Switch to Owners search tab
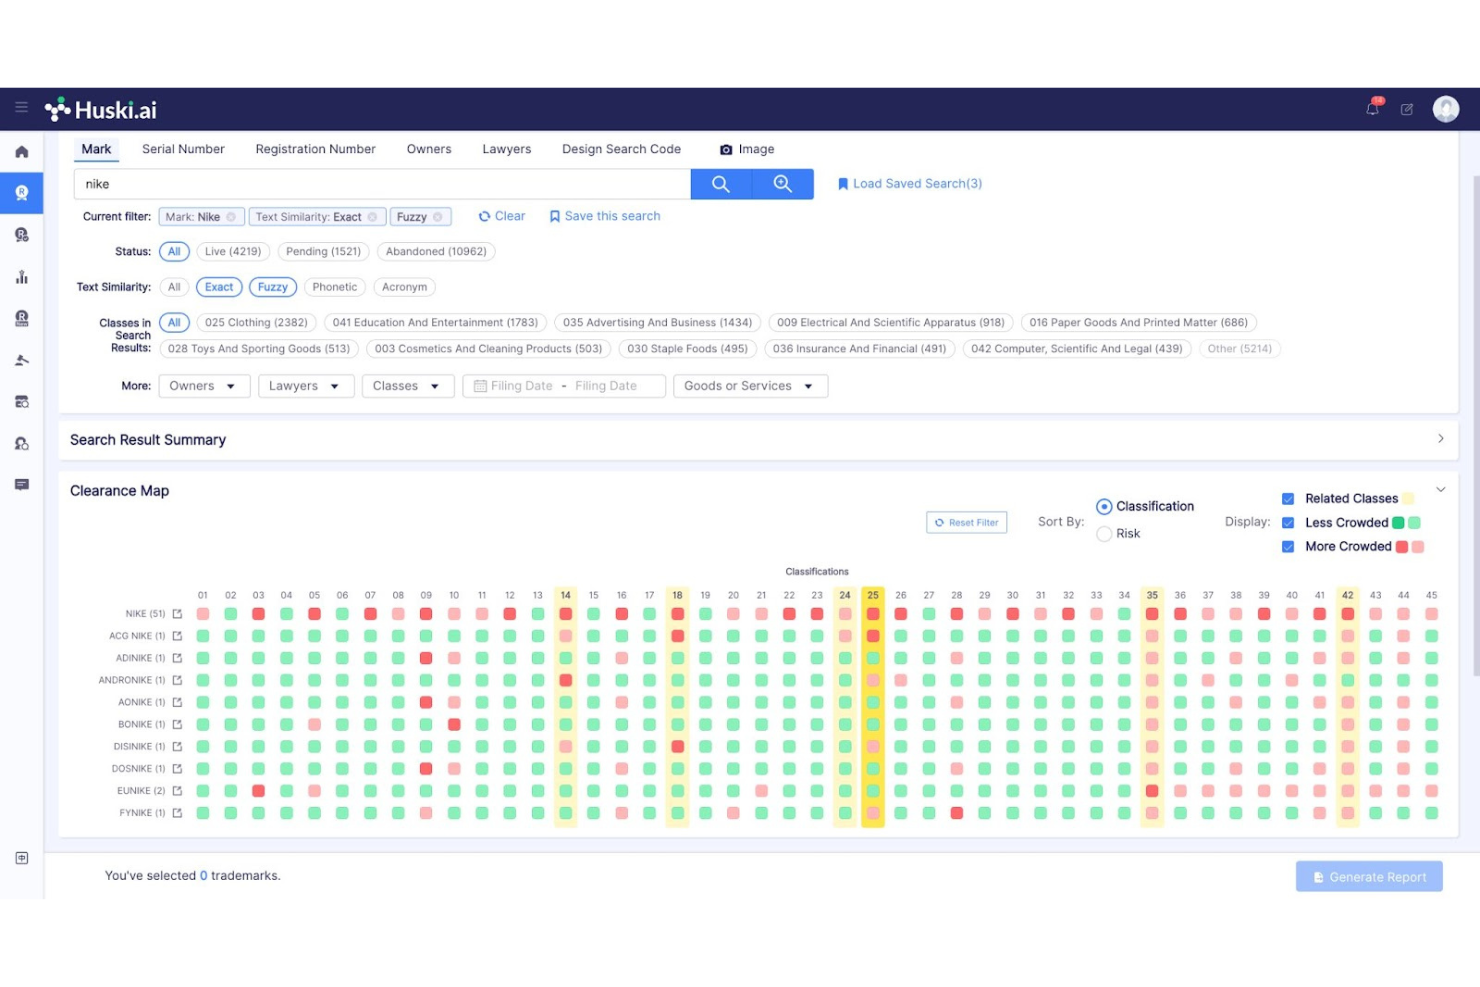Screen dimensions: 1480x987 tap(429, 149)
